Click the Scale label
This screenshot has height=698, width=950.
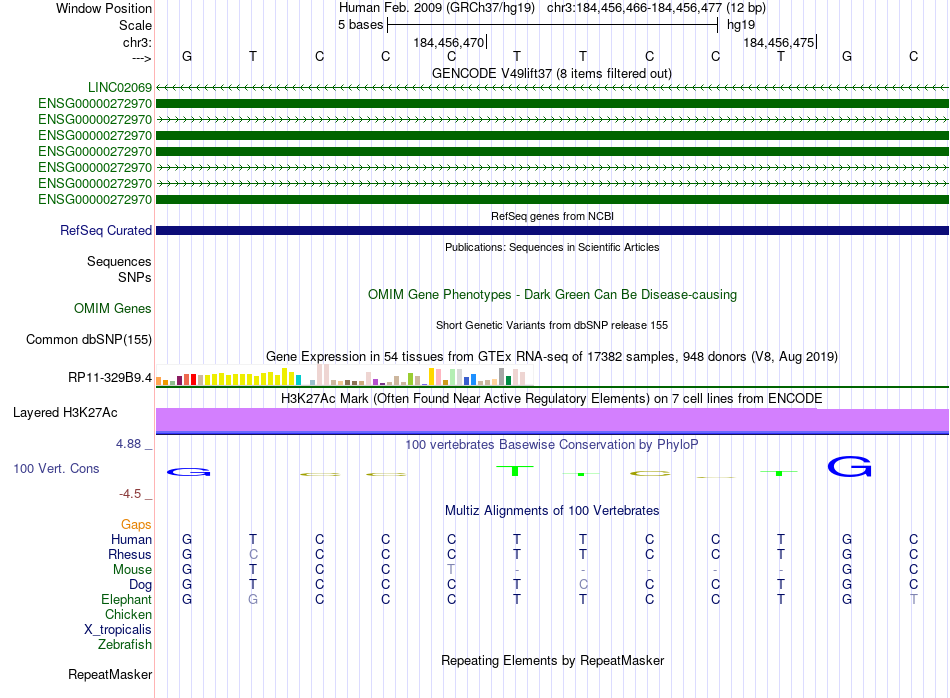135,25
